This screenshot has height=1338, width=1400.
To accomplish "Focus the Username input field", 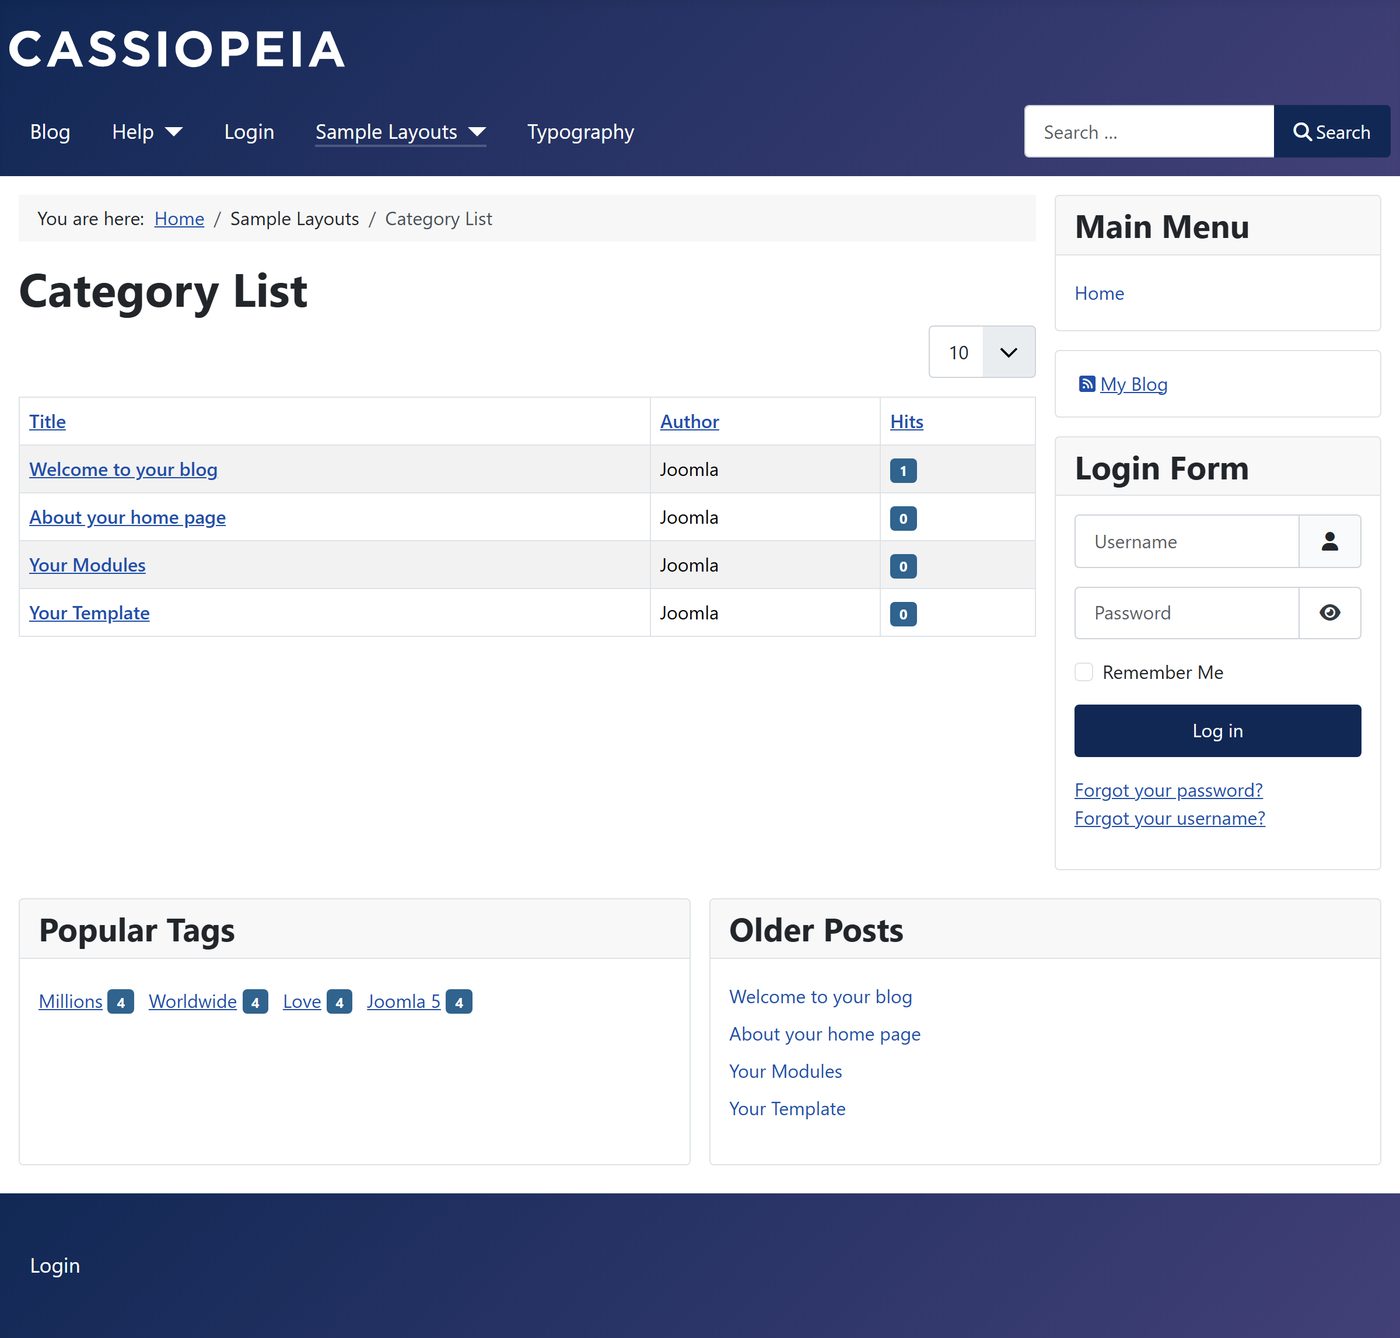I will (x=1186, y=541).
